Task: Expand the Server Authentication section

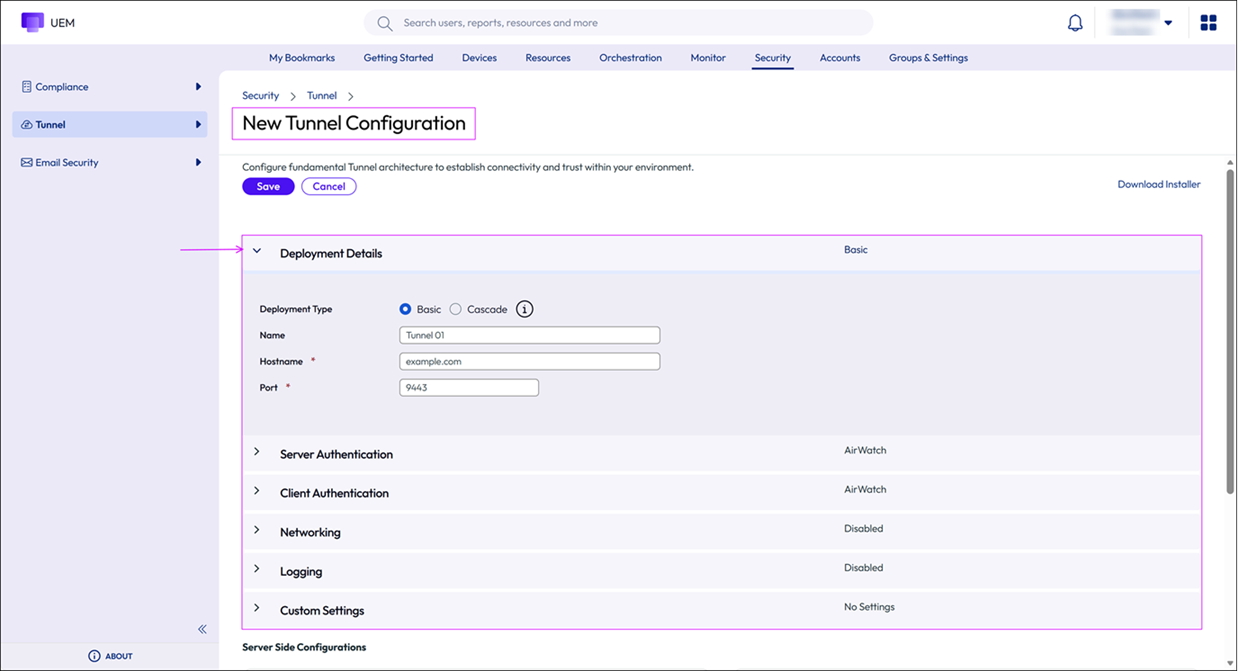Action: point(257,453)
